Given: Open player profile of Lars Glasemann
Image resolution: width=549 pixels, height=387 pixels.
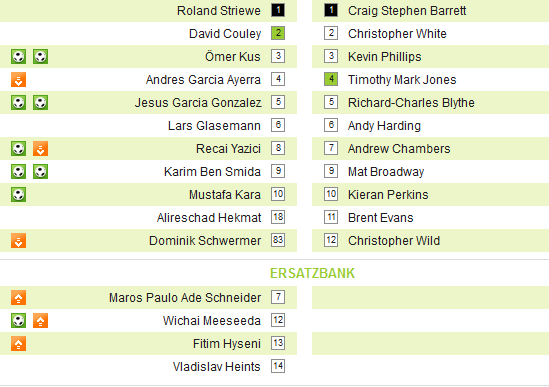Looking at the screenshot, I should tap(214, 126).
